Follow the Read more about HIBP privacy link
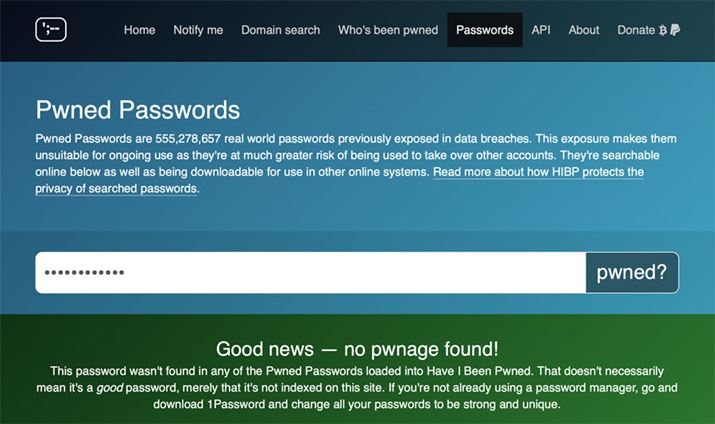This screenshot has height=424, width=715. 537,172
